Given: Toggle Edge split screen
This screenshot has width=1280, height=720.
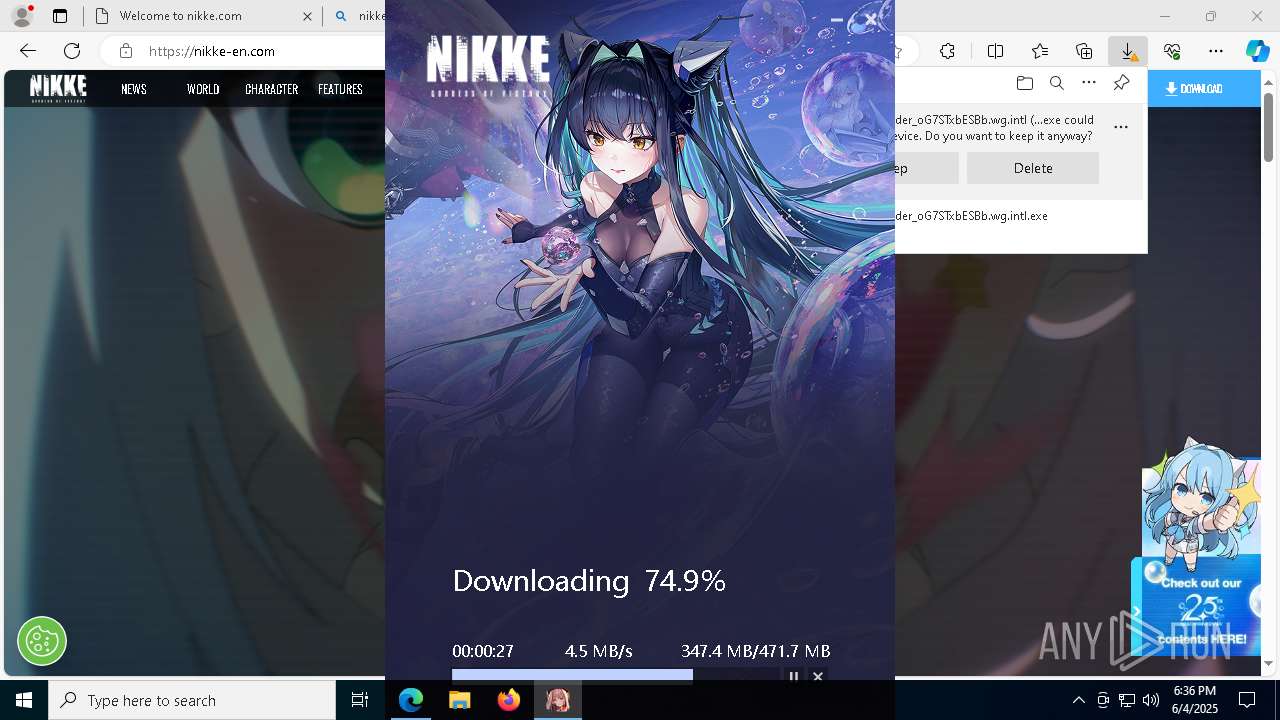Looking at the screenshot, I should 995,51.
